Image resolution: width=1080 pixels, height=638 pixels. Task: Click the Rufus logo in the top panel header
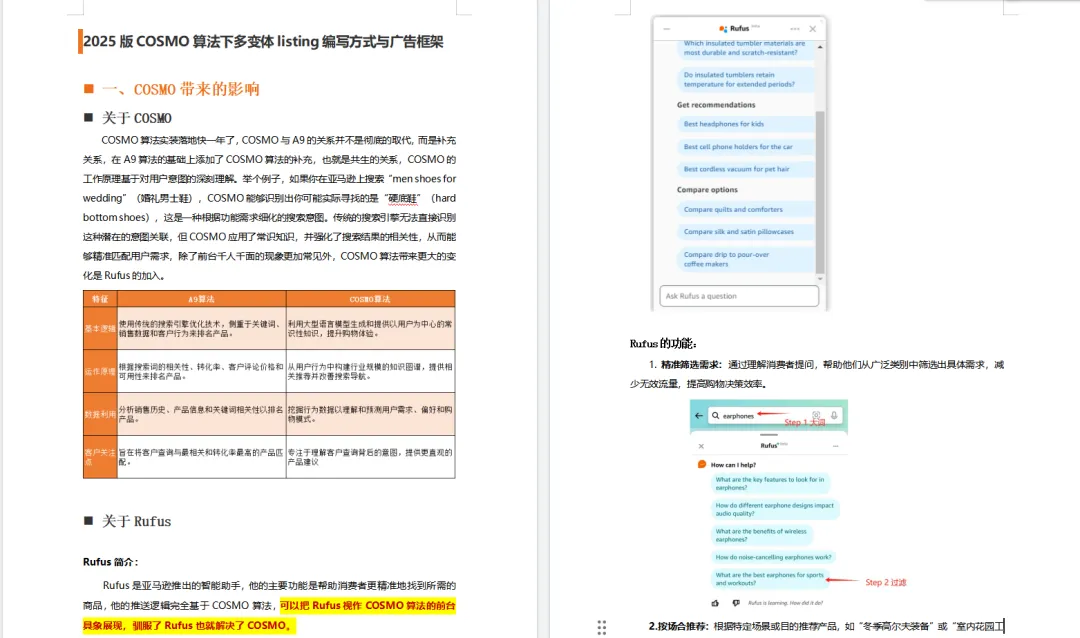coord(739,28)
